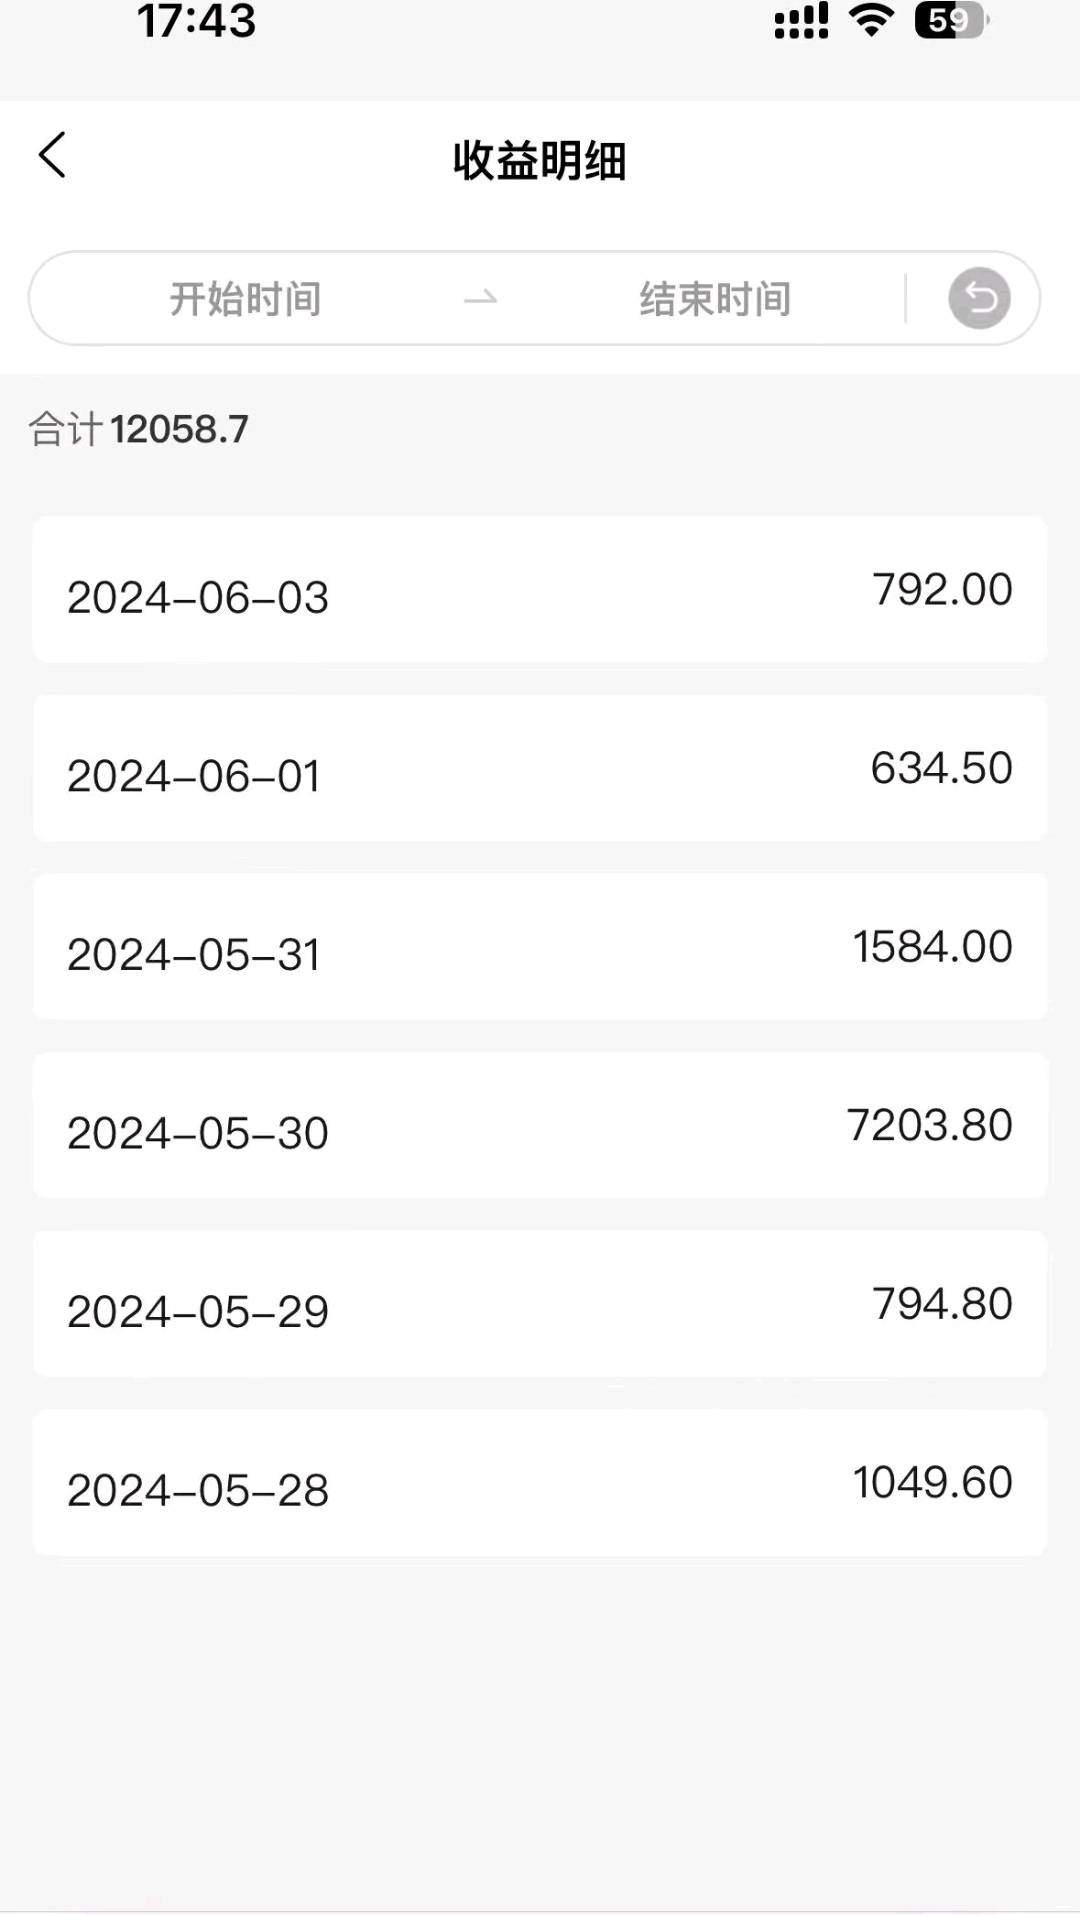Open the 2024-05-29 earnings entry
The image size is (1080, 1915).
pyautogui.click(x=540, y=1304)
